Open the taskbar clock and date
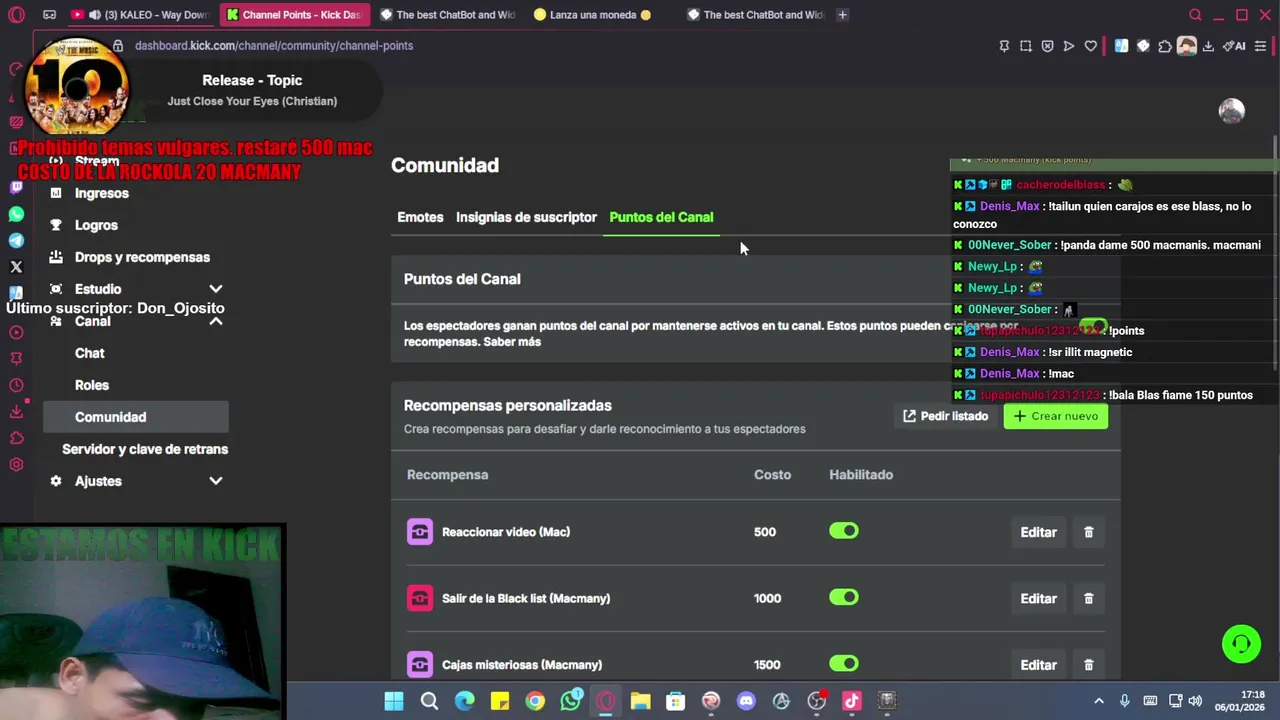 pos(1239,701)
